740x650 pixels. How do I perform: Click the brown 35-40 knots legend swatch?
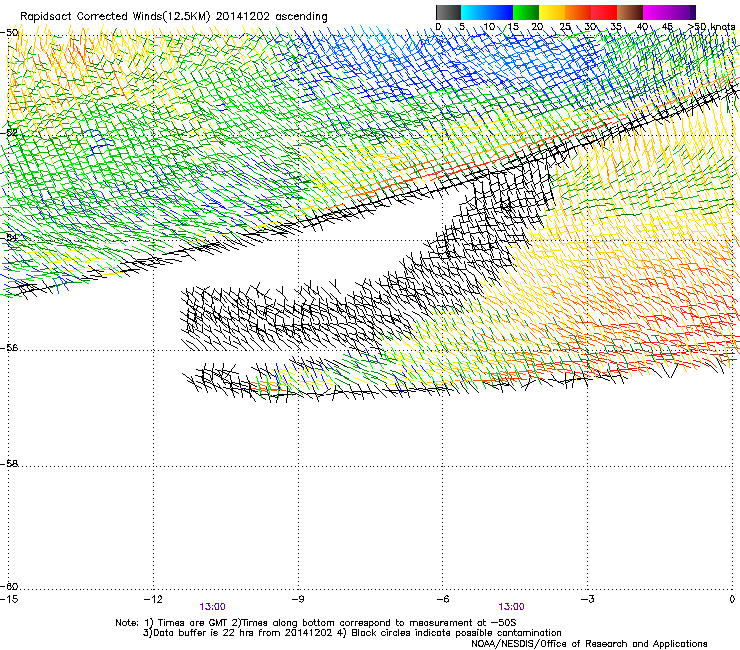pyautogui.click(x=630, y=12)
